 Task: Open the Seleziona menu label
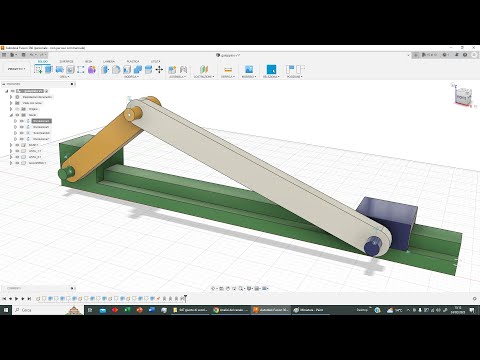(x=271, y=77)
